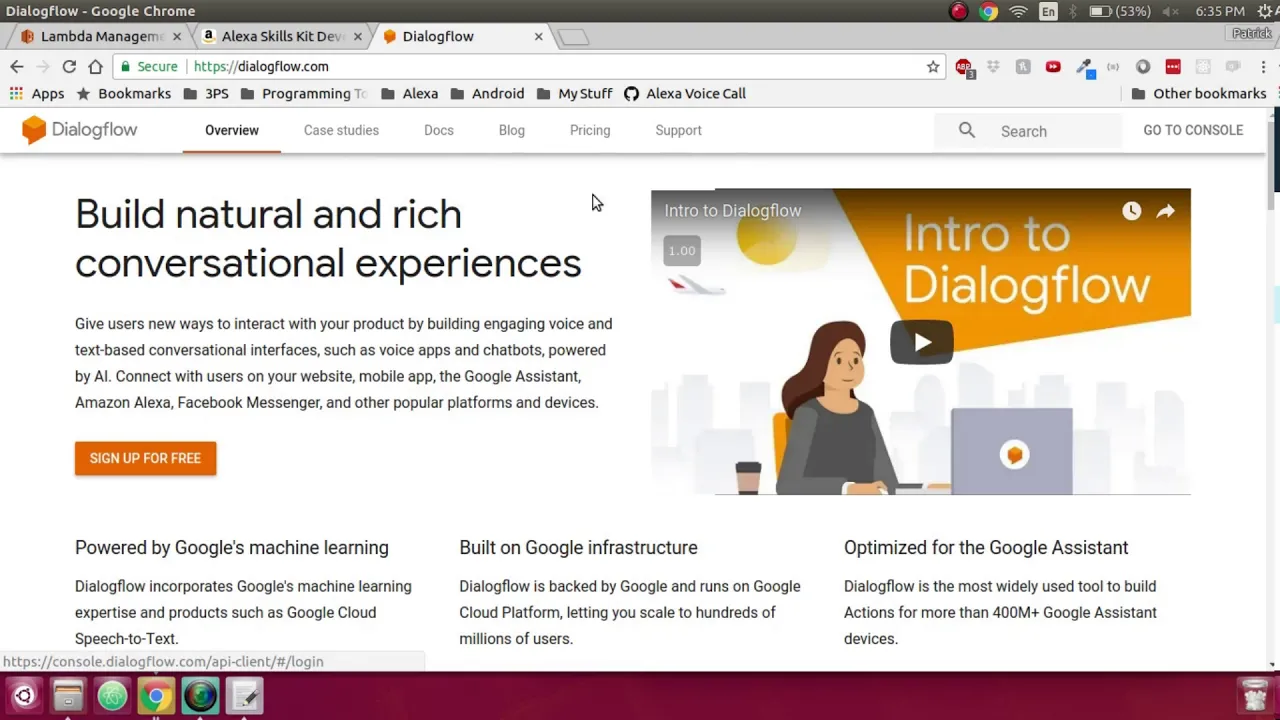
Task: Click the Dialogflow logo in site header
Action: coord(79,130)
